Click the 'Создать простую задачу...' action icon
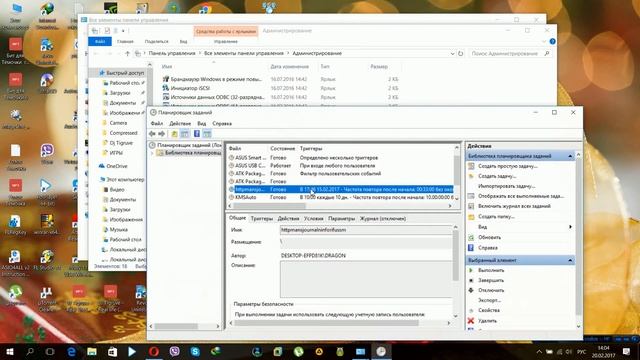This screenshot has height=360, width=640. (x=471, y=166)
